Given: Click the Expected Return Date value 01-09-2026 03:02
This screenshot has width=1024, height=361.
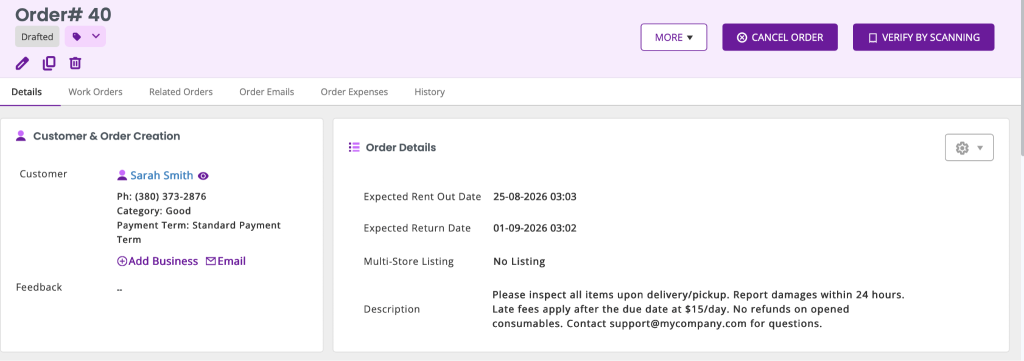Looking at the screenshot, I should (x=535, y=228).
